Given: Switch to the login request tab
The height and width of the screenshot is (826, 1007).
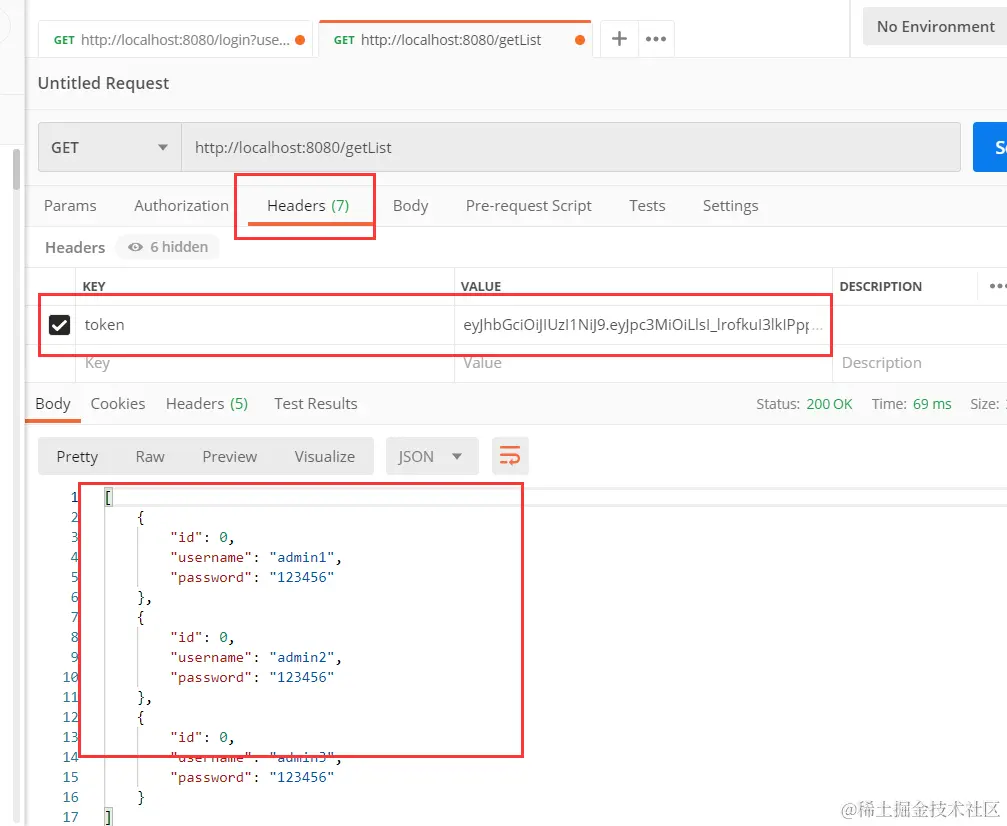Looking at the screenshot, I should [x=175, y=40].
